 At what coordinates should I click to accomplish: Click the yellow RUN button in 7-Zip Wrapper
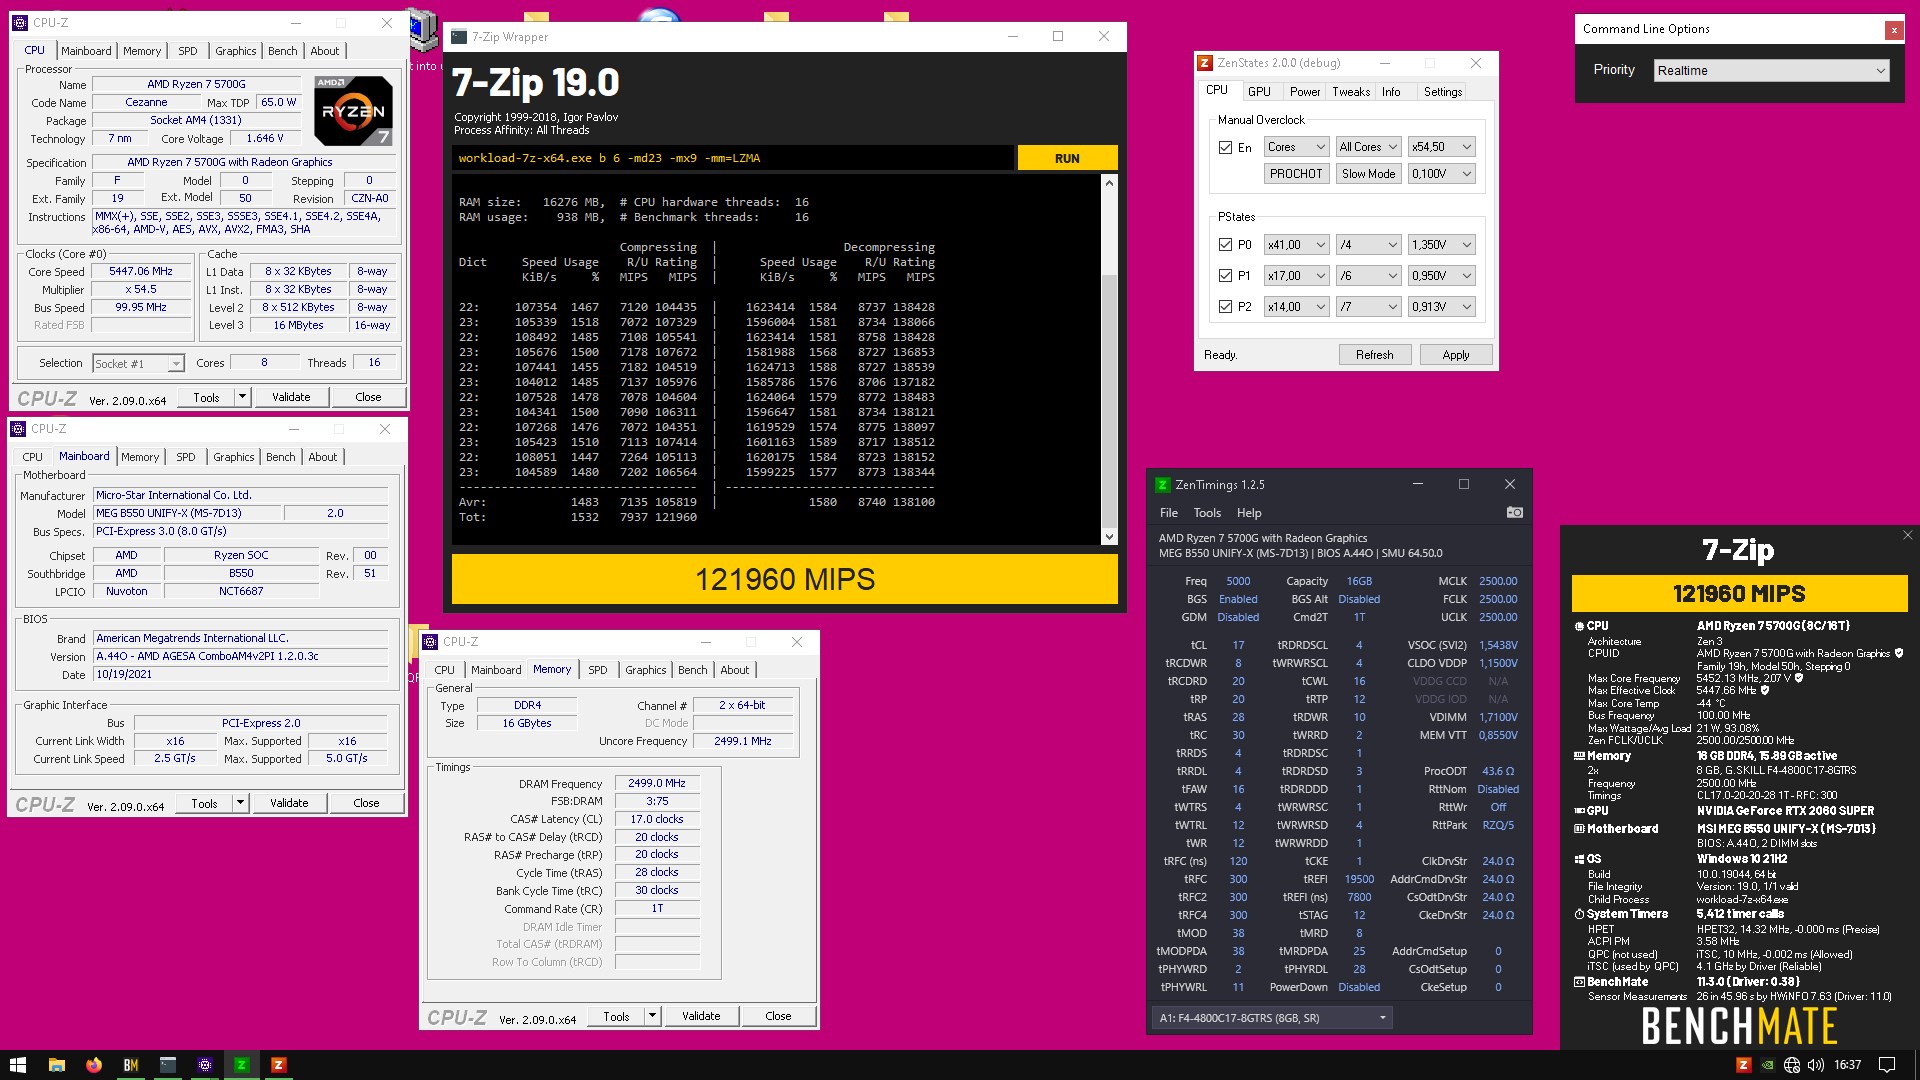tap(1067, 158)
